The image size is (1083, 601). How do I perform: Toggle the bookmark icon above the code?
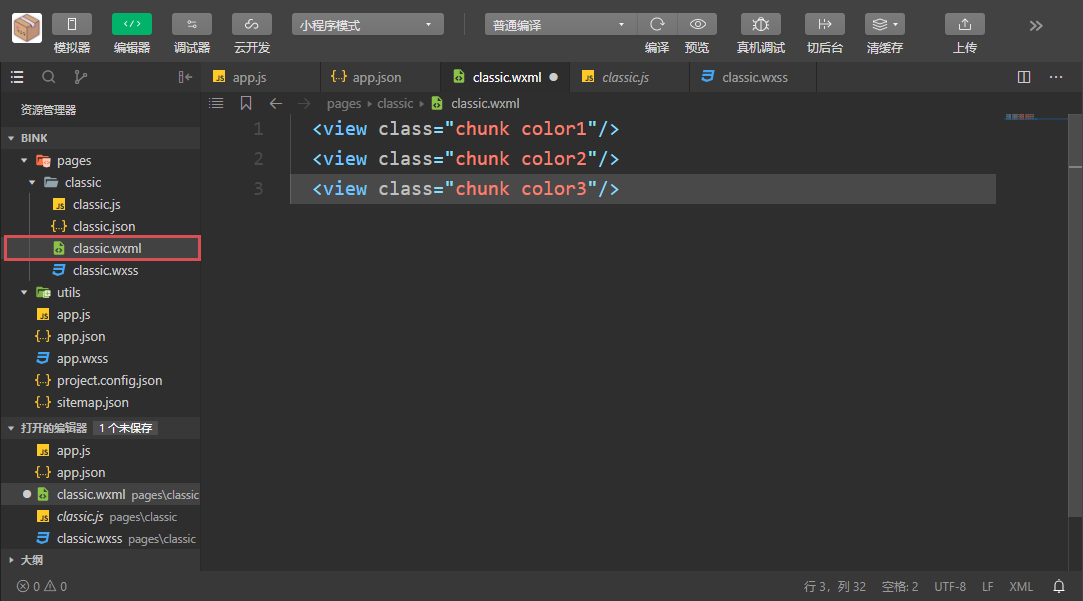point(246,102)
